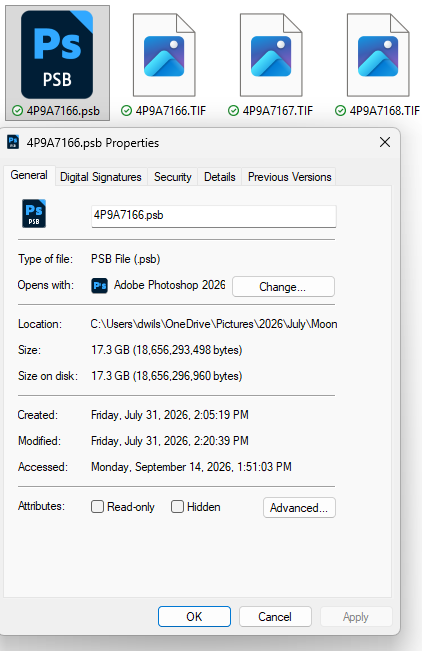Screen dimensions: 422x651
Task: Dismiss dialog with the Cancel button
Action: click(x=275, y=617)
